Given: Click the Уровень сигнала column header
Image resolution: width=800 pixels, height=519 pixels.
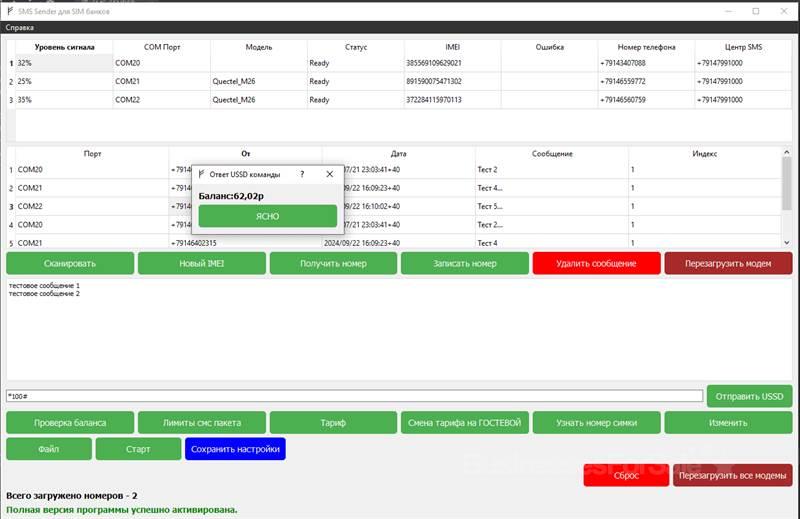Looking at the screenshot, I should tap(64, 47).
